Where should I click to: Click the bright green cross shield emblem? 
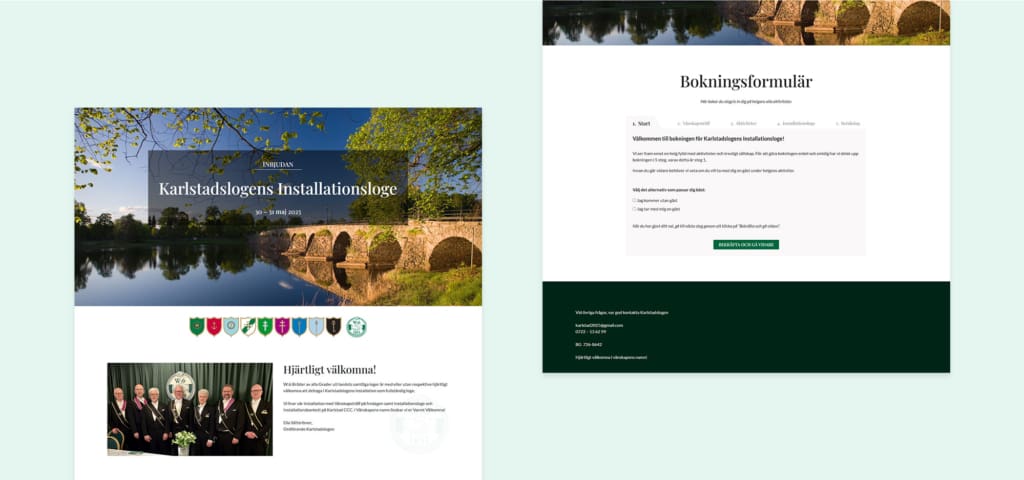(x=265, y=326)
